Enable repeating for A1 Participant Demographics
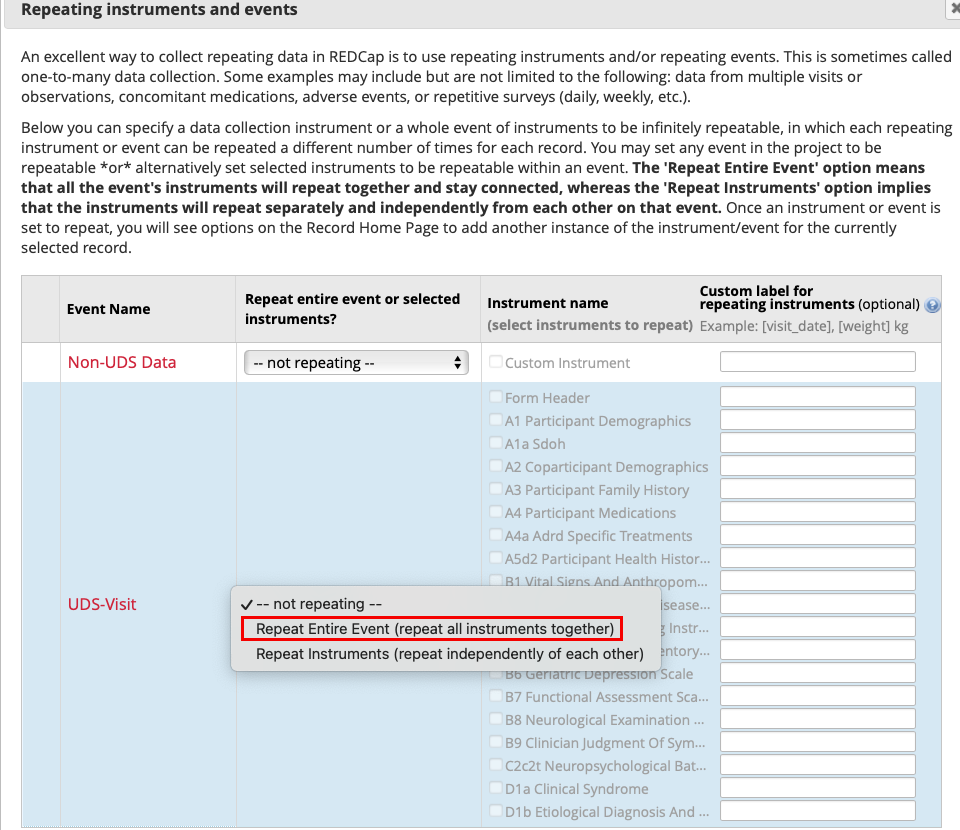960x830 pixels. point(495,420)
